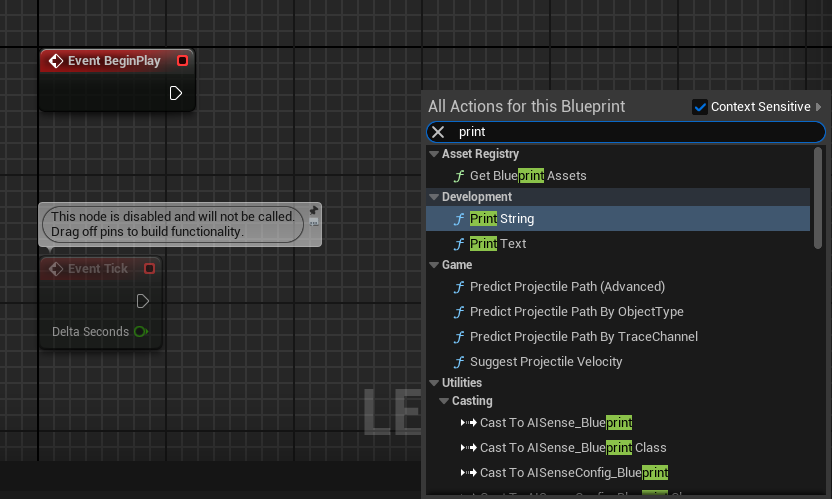
Task: Click the function icon beside Print String
Action: pos(459,219)
